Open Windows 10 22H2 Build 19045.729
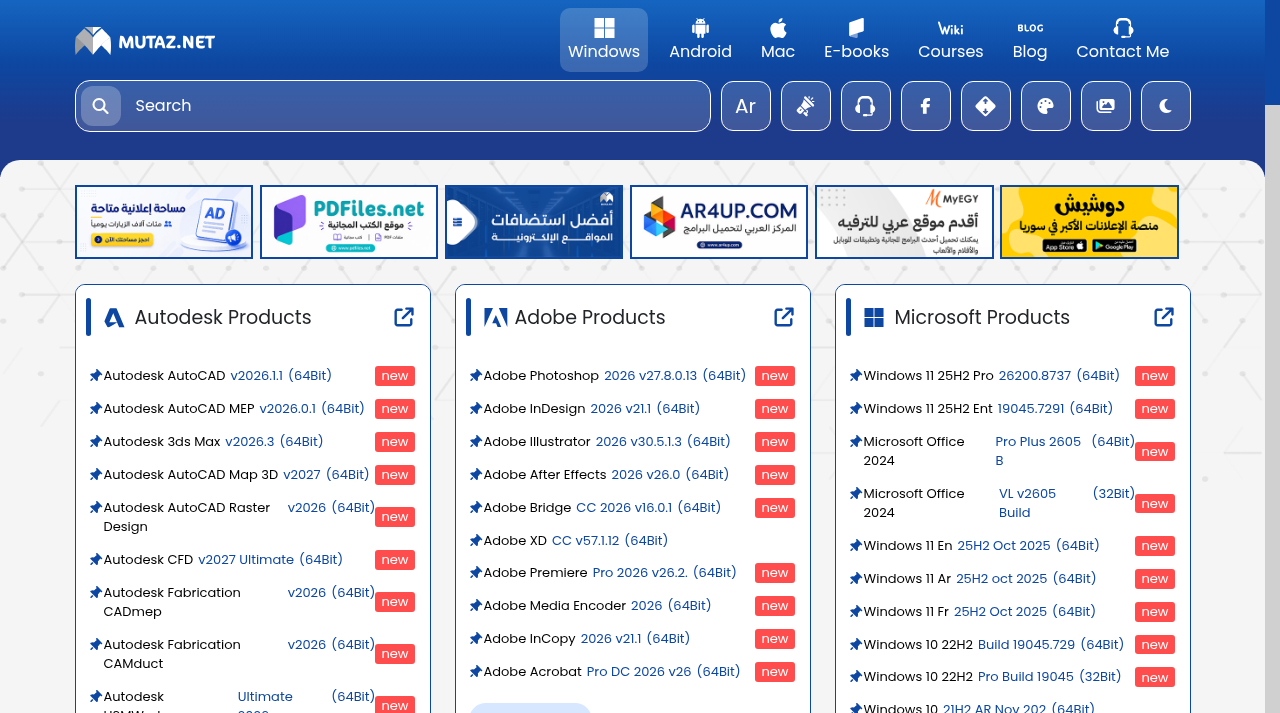 coord(993,645)
